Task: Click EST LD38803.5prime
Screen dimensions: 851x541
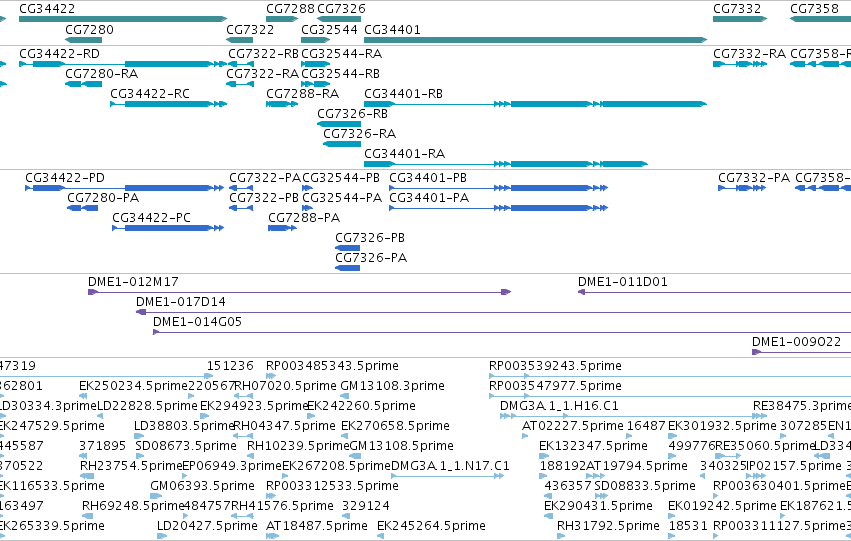Action: (139, 436)
